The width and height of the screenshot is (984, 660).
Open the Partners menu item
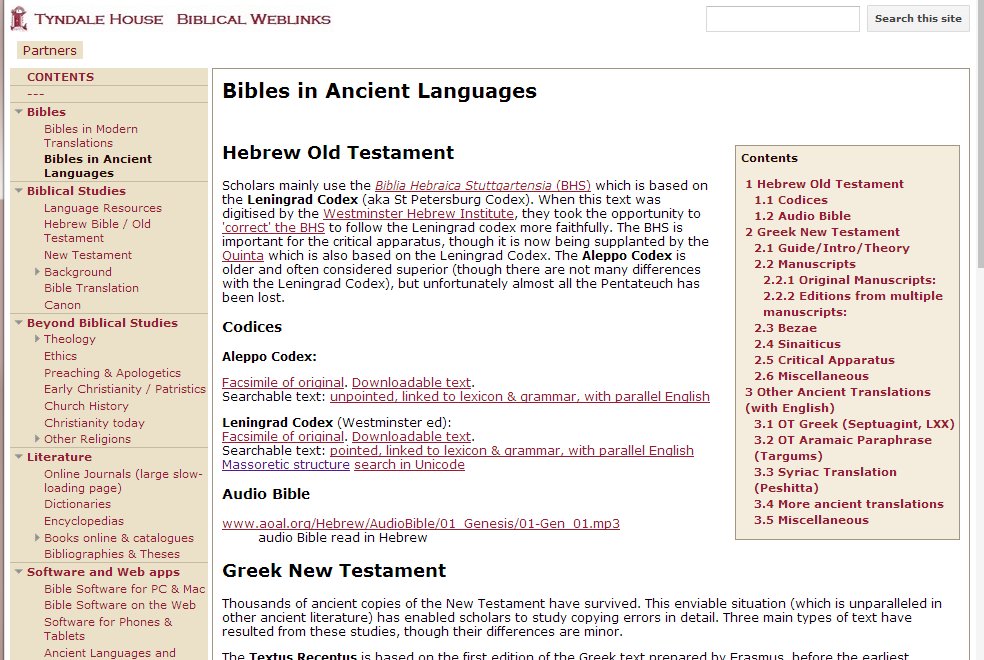point(50,50)
